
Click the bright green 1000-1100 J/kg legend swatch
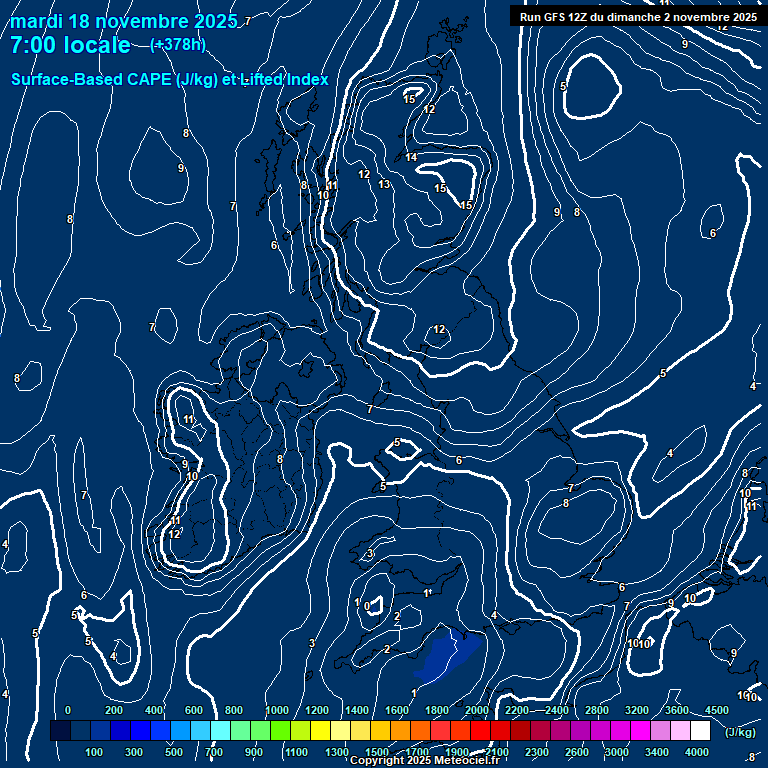pyautogui.click(x=280, y=730)
